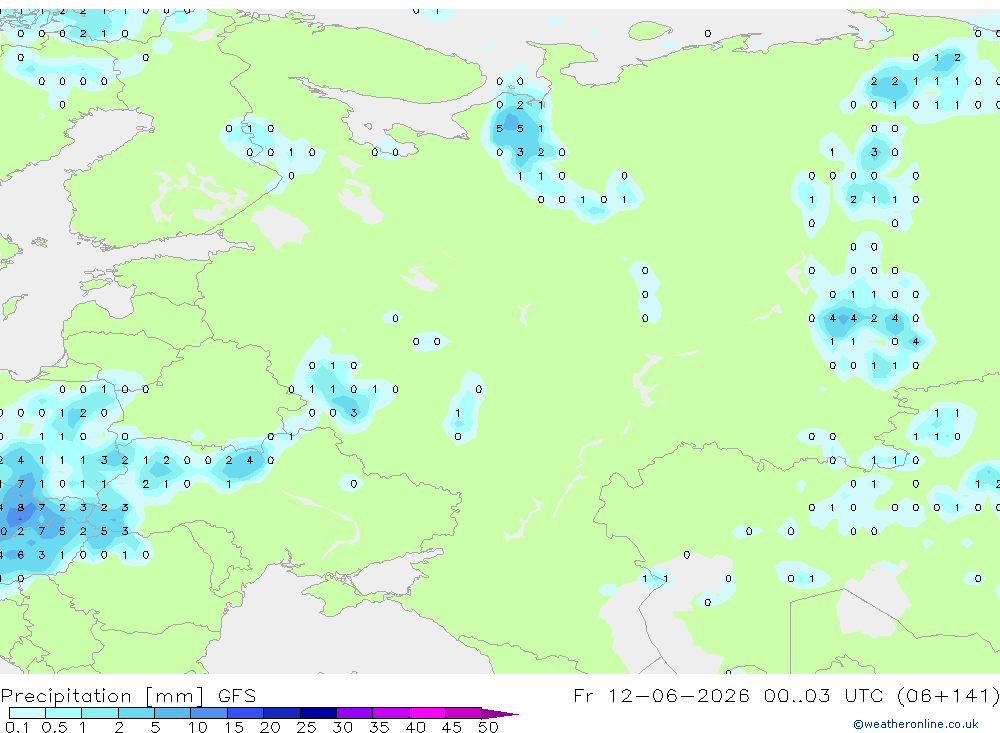
Task: Click the 25–30 mm navy legend swatch
Action: [x=318, y=713]
